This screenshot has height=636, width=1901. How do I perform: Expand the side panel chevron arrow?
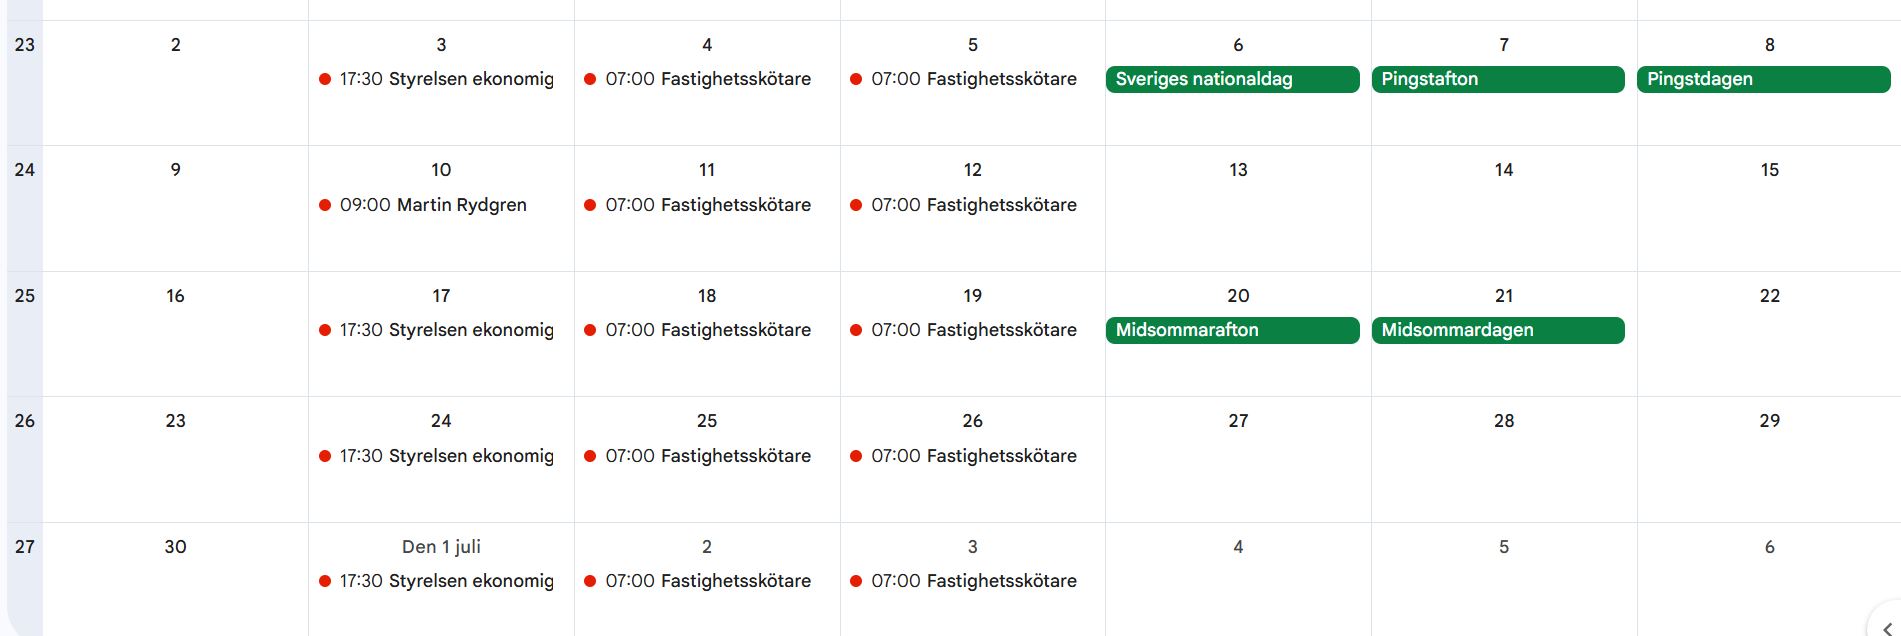coord(1887,629)
